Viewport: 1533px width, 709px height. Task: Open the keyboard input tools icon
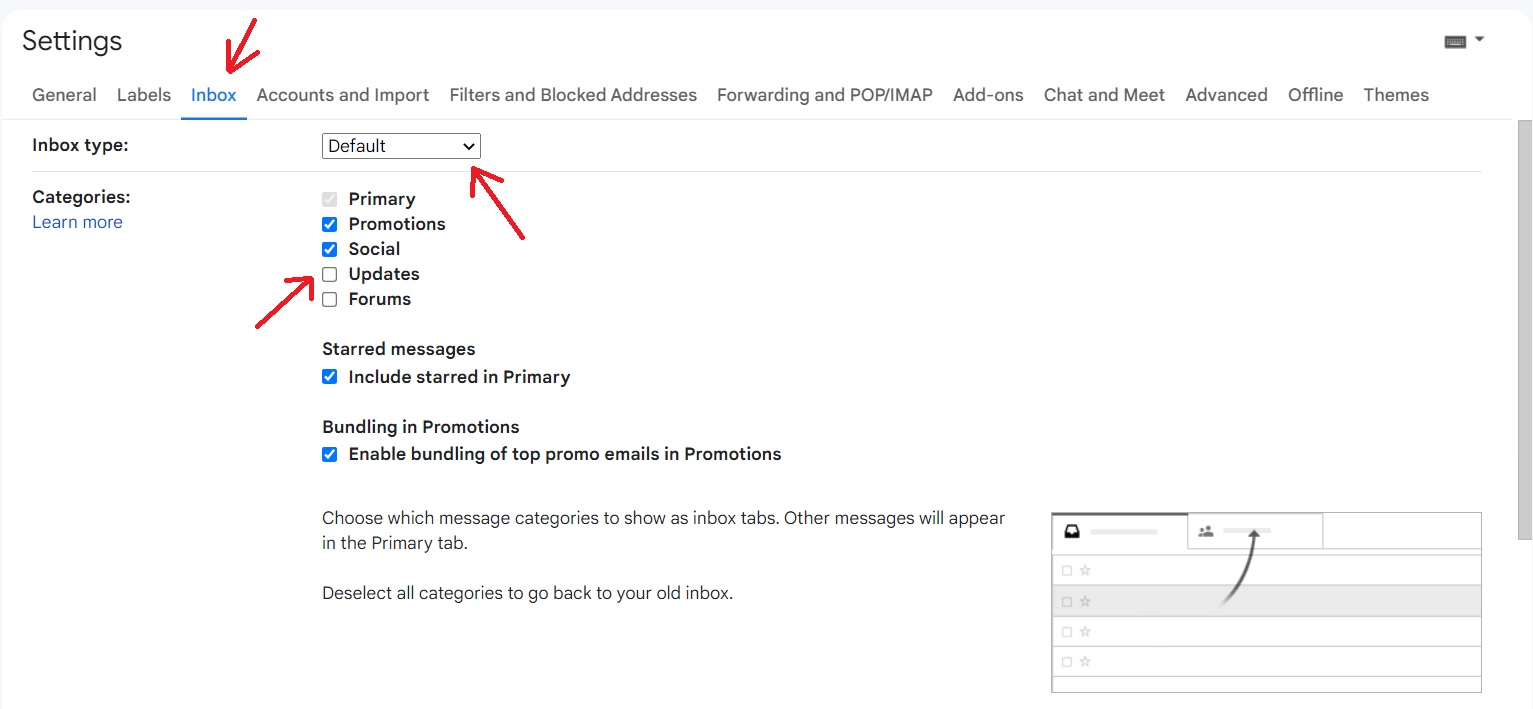(1455, 41)
